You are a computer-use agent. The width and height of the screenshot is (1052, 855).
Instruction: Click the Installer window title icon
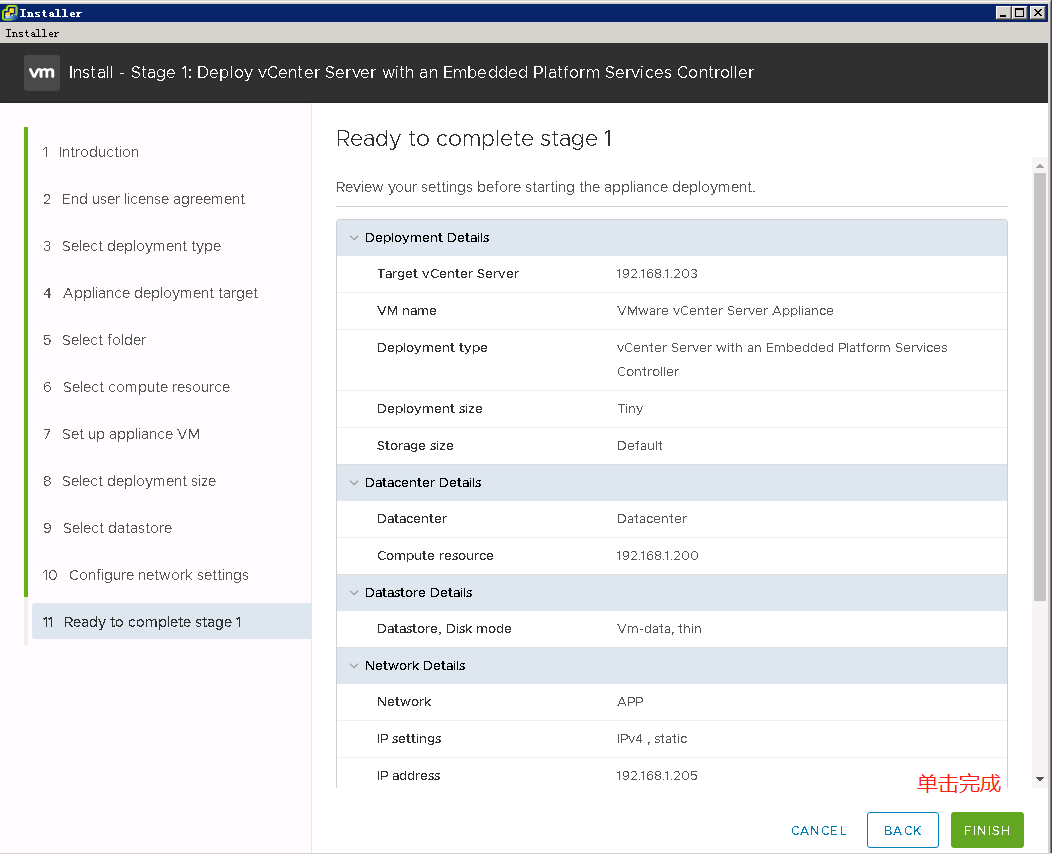click(x=9, y=13)
